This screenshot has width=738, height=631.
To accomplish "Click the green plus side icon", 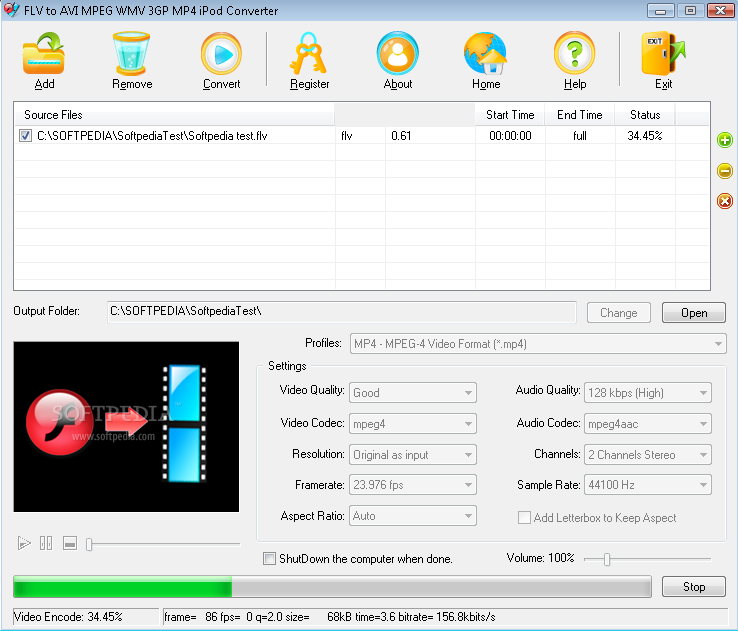I will (x=725, y=140).
